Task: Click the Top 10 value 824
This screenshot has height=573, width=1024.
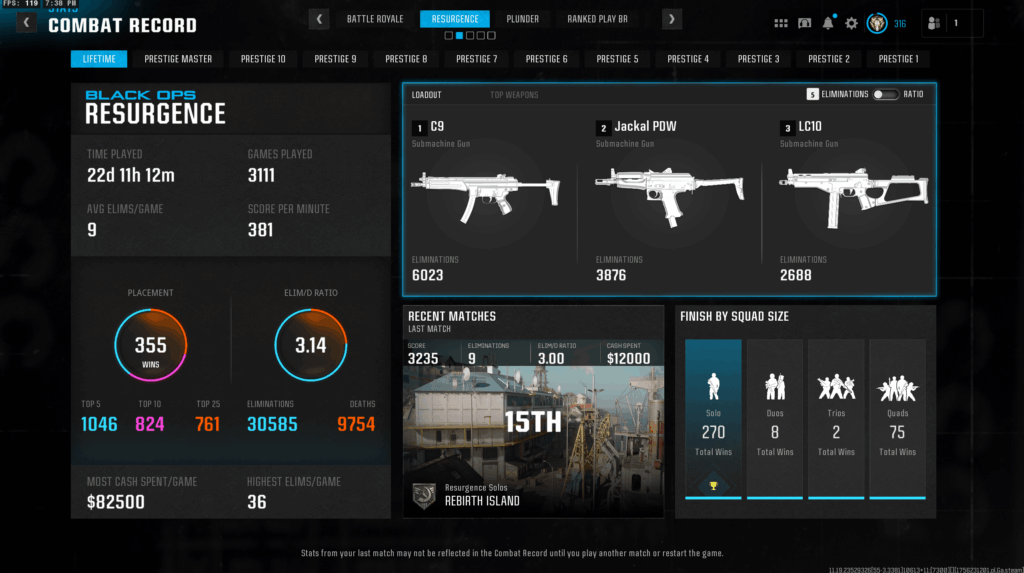Action: pos(150,425)
